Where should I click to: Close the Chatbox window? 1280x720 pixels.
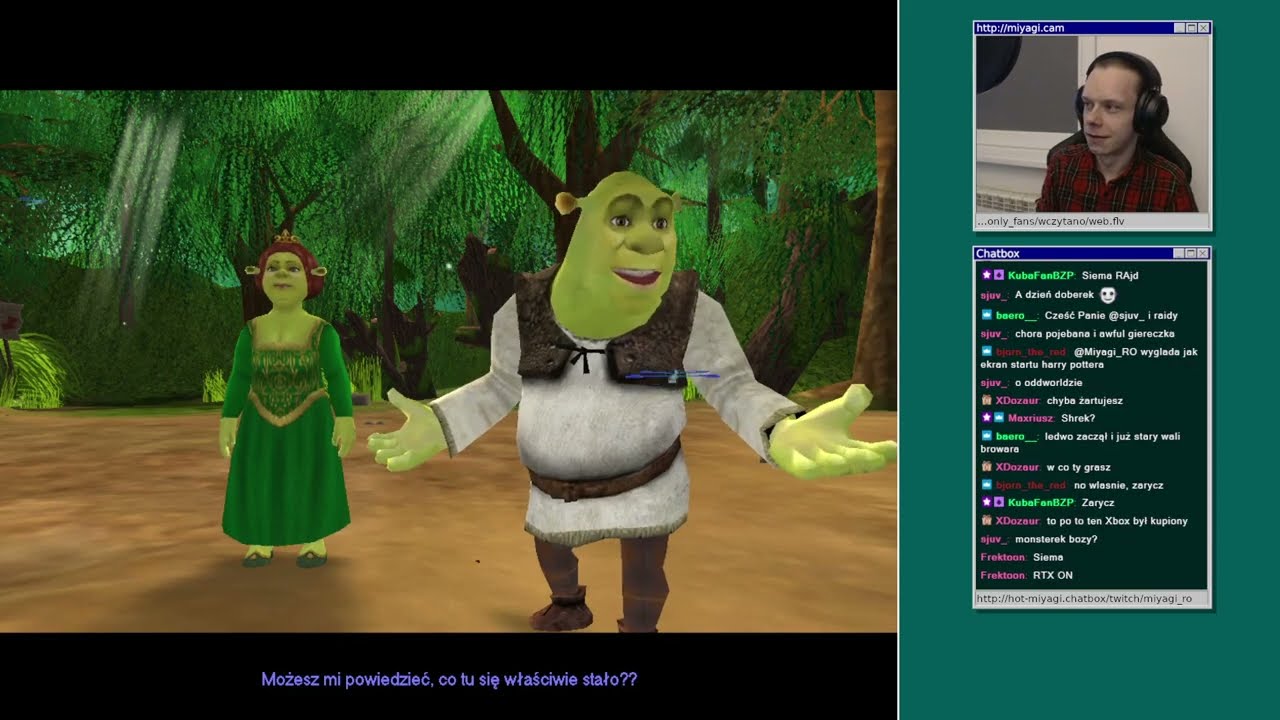(x=1203, y=254)
